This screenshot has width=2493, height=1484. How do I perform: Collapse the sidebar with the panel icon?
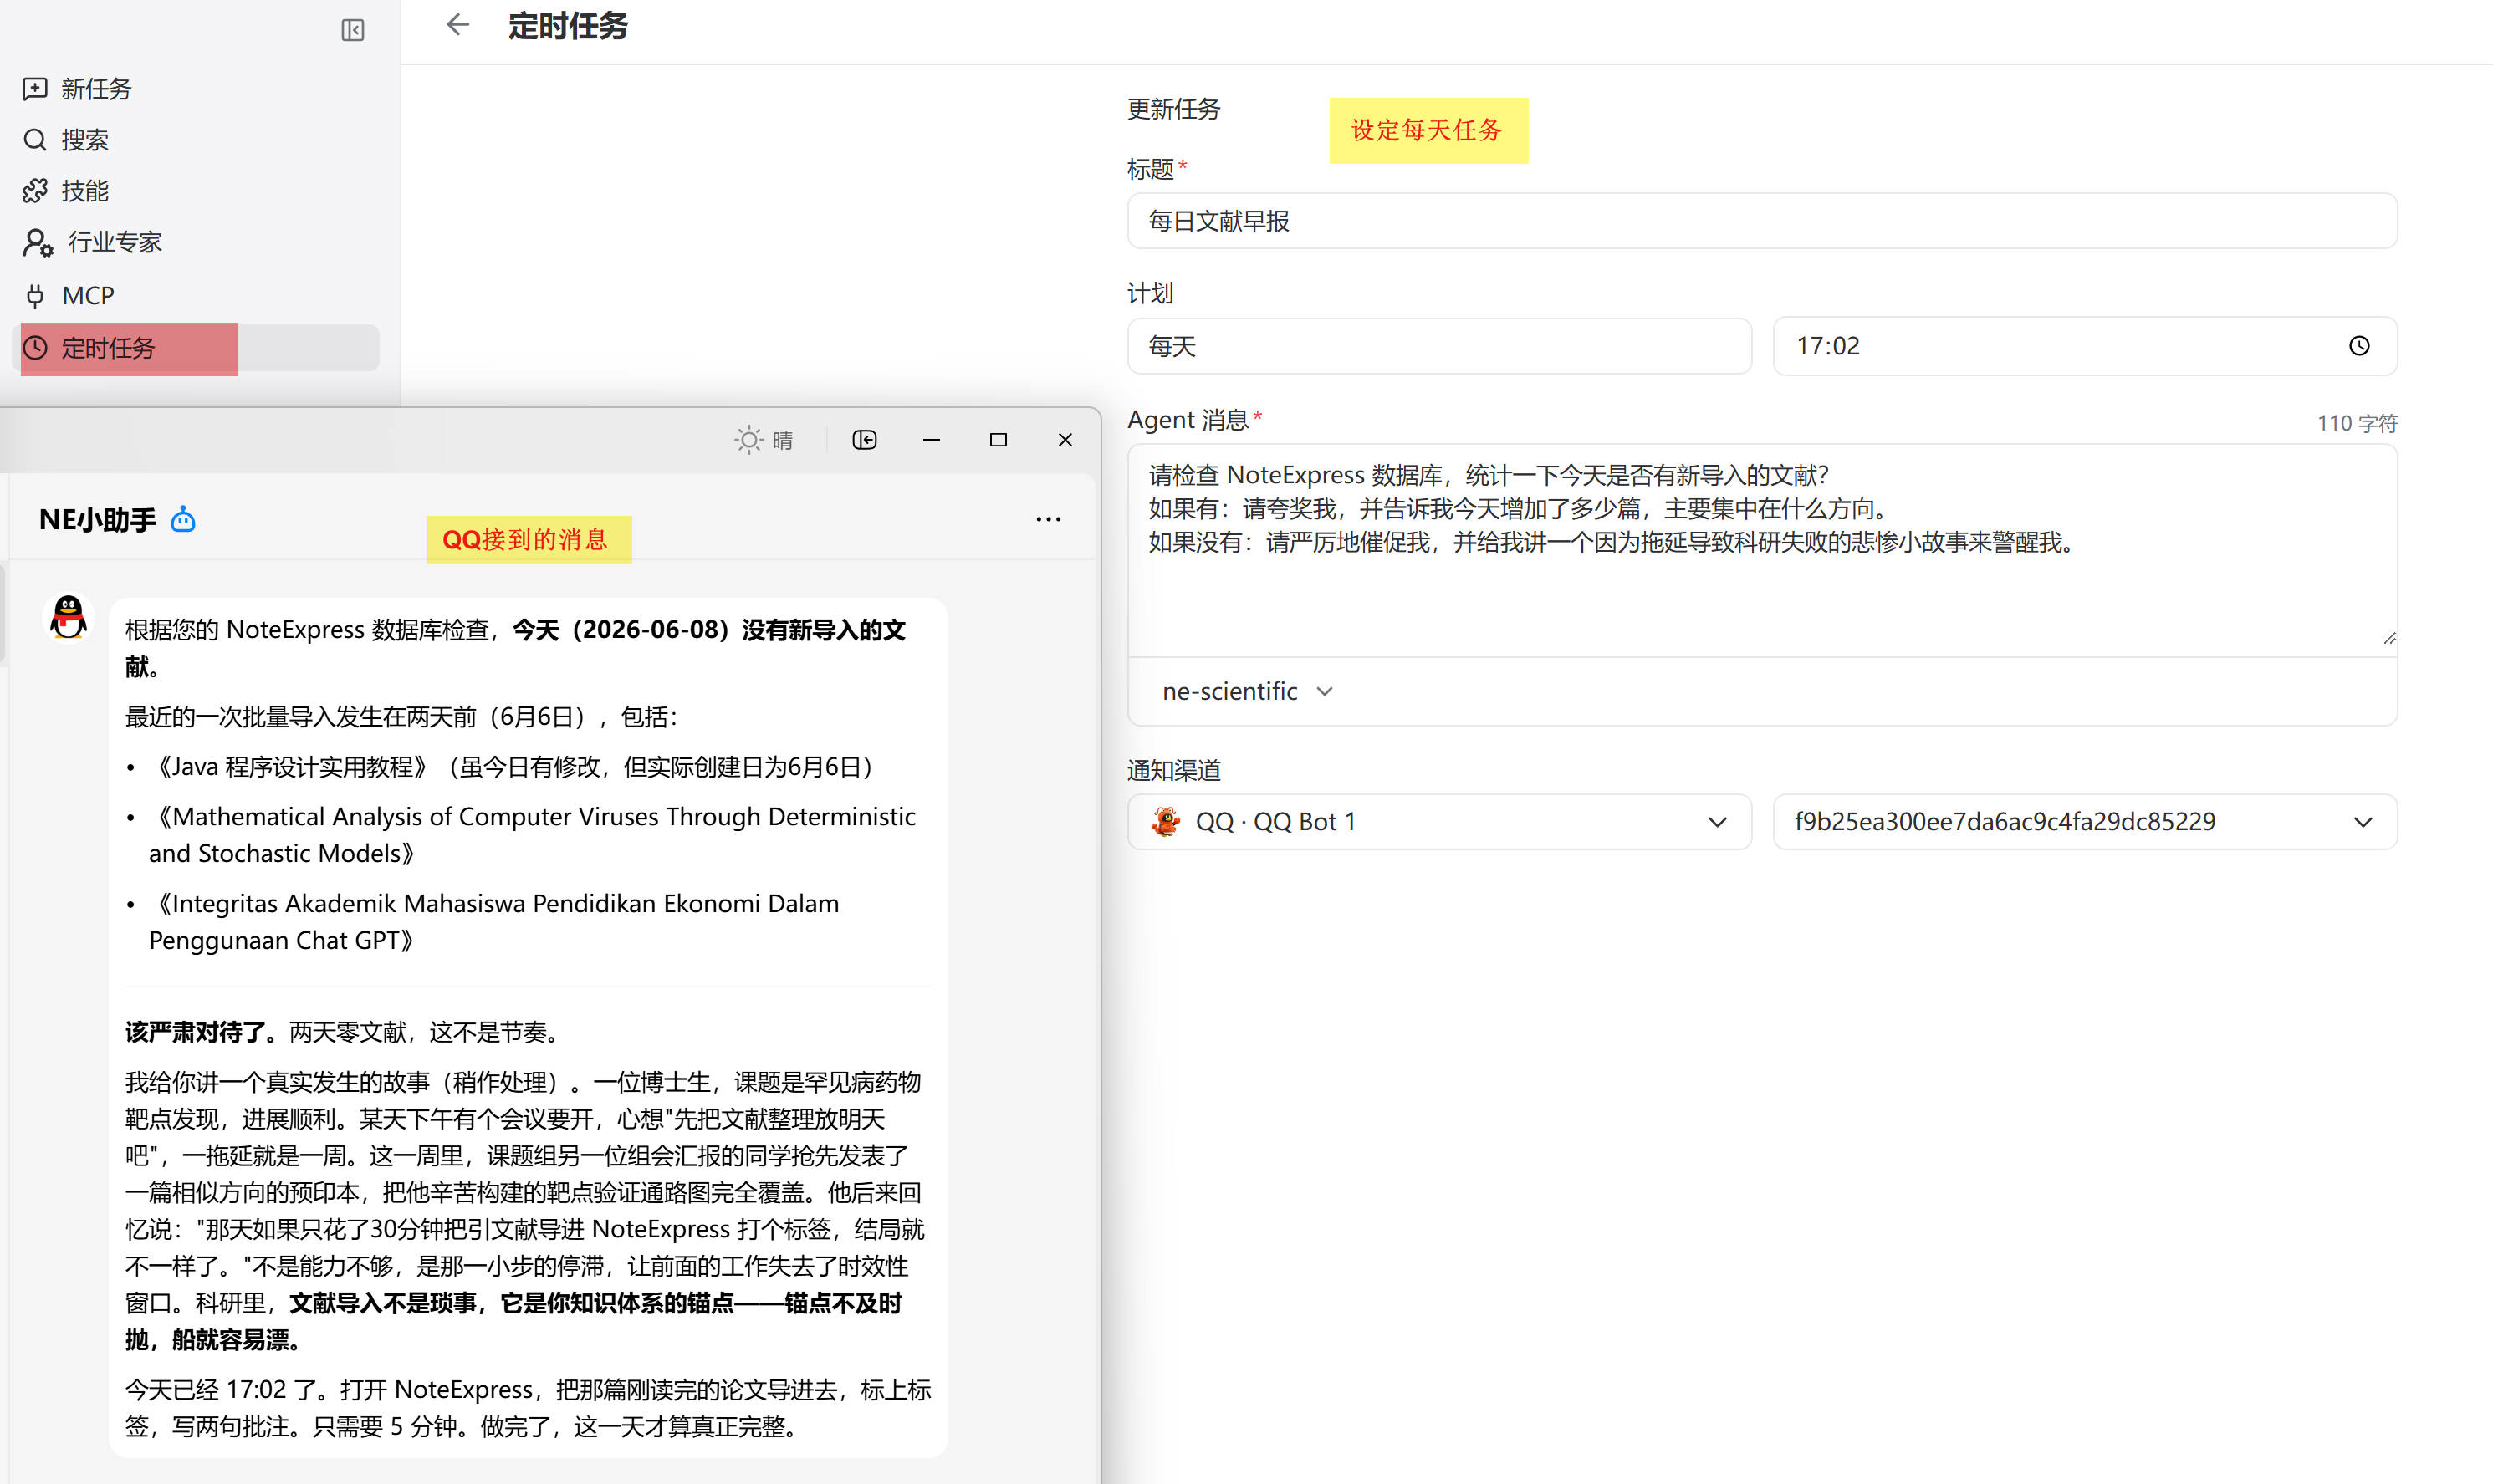pyautogui.click(x=352, y=30)
